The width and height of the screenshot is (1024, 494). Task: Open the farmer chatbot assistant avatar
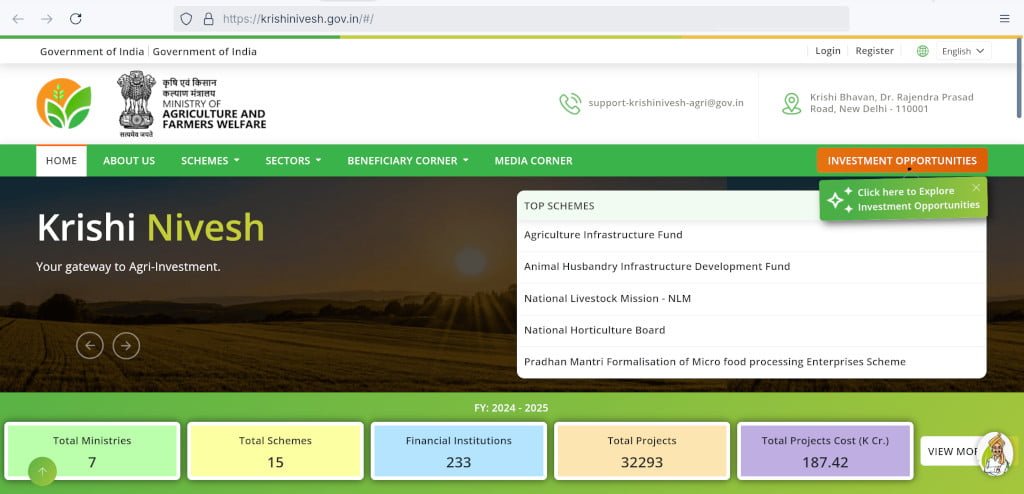[x=997, y=454]
